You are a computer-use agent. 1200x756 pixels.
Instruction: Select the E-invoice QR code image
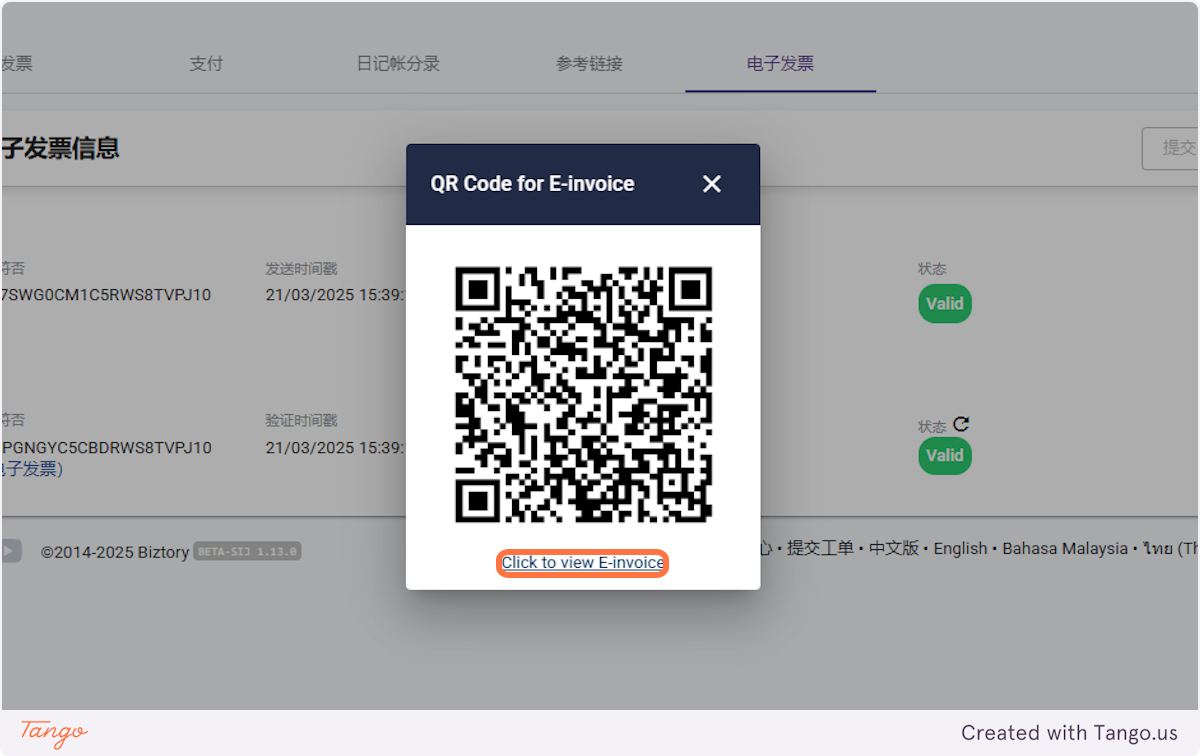click(x=583, y=394)
